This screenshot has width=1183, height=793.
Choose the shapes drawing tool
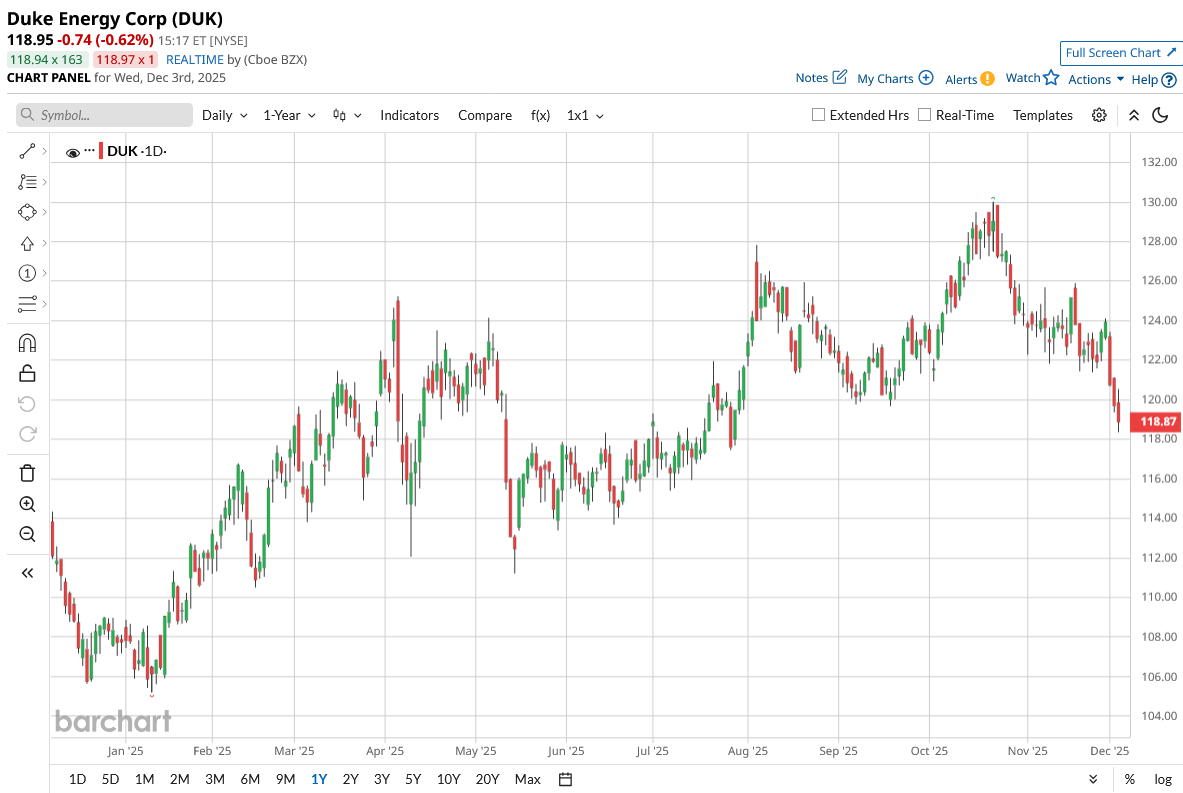coord(27,213)
